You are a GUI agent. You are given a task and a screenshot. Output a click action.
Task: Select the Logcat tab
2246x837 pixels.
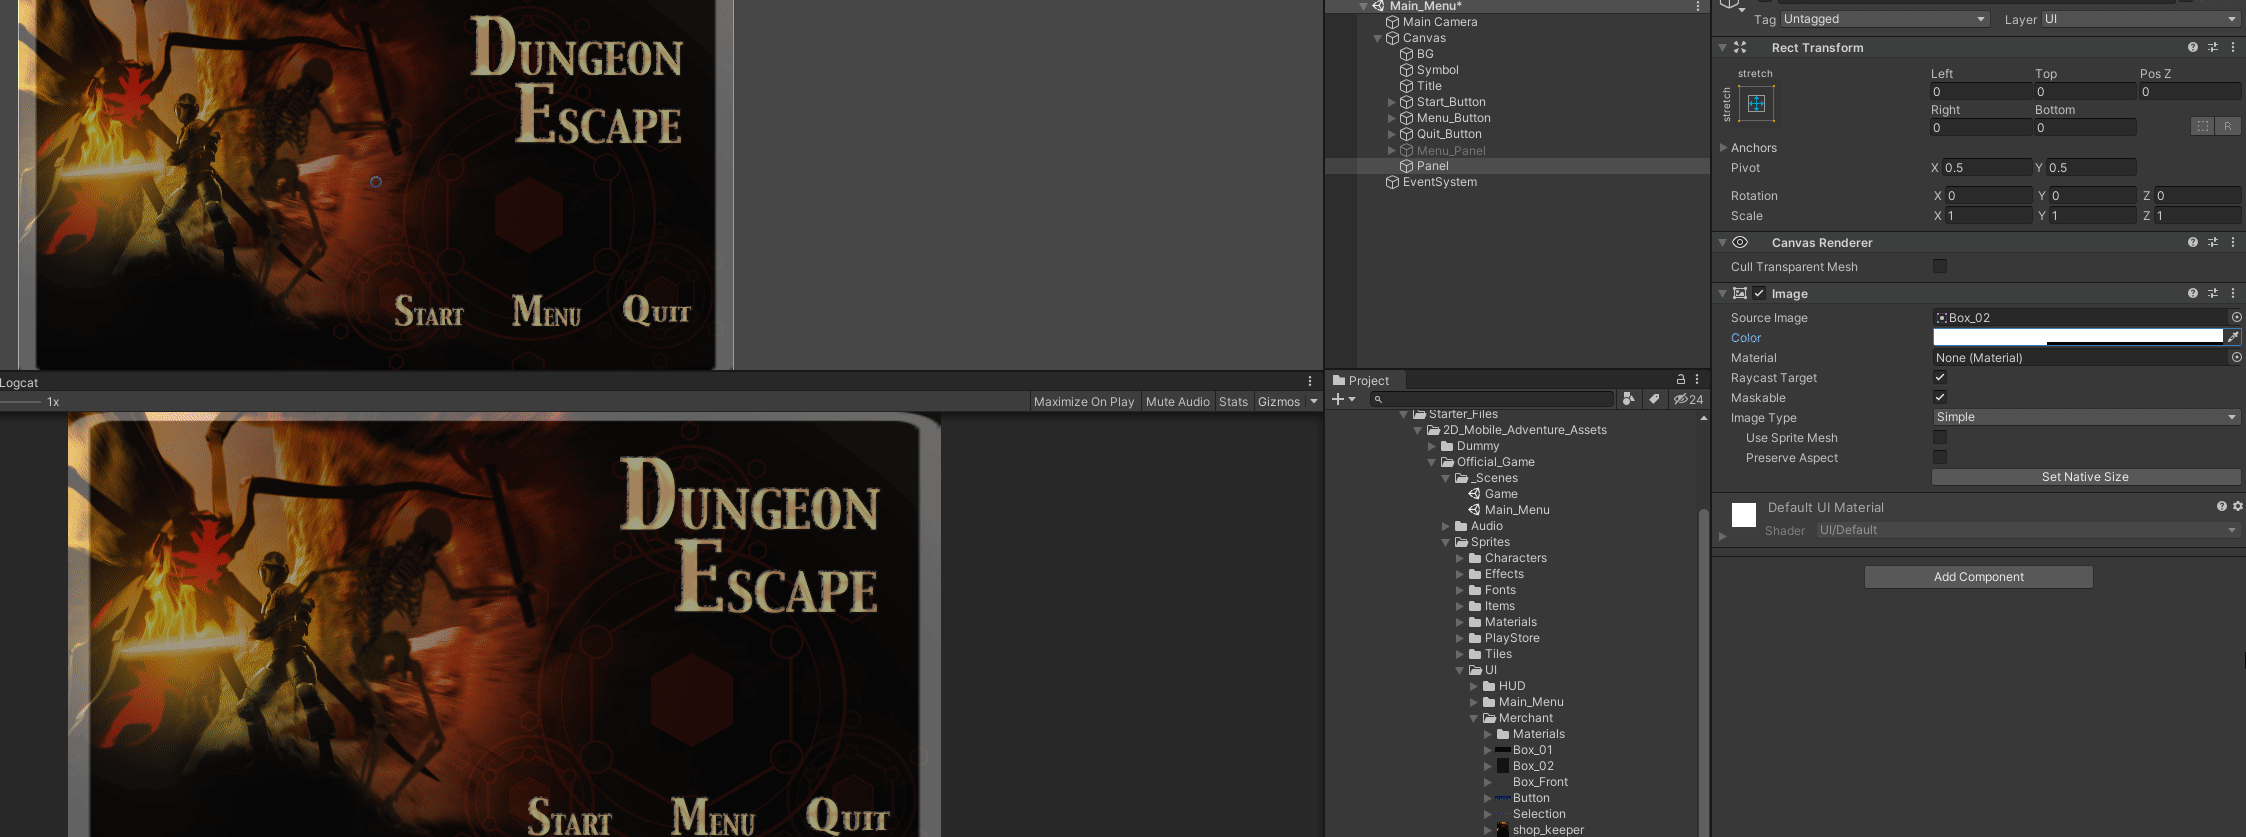click(x=19, y=383)
